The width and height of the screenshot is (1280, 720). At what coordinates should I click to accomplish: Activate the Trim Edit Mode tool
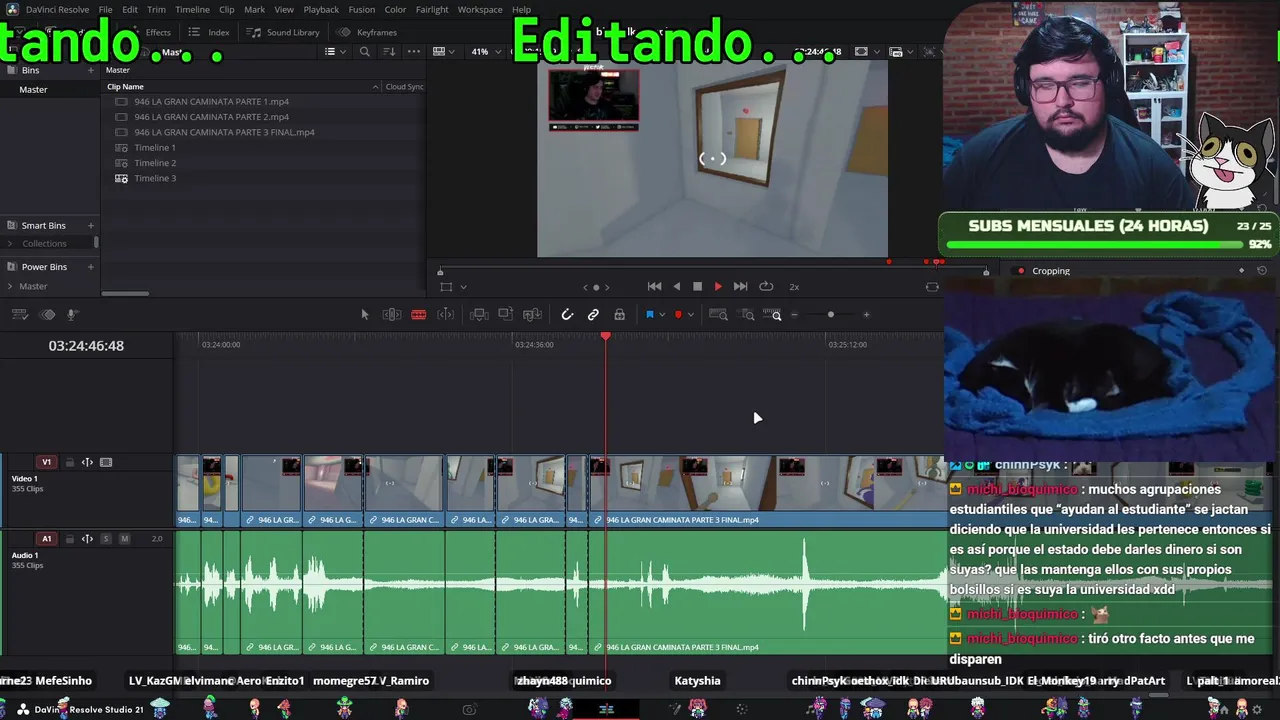coord(392,315)
